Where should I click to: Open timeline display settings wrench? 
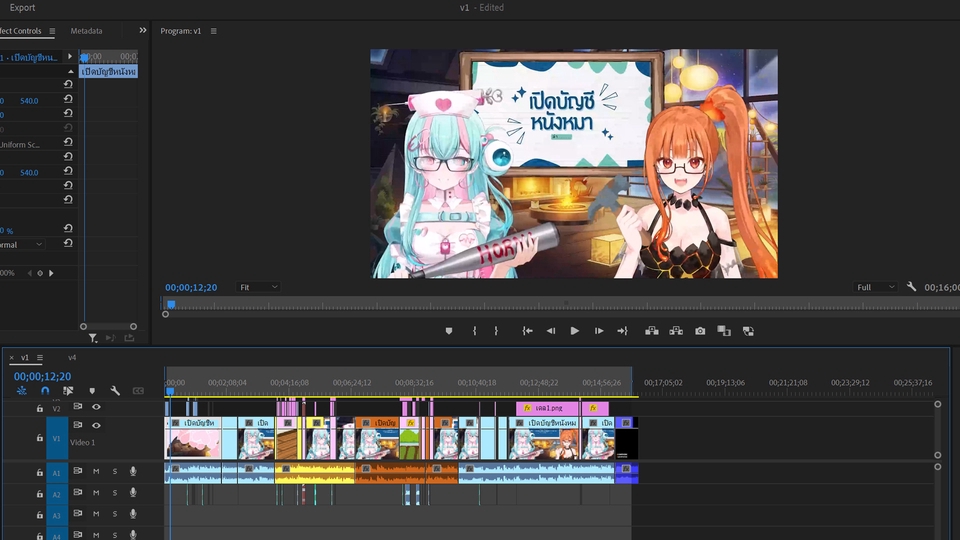coord(115,391)
